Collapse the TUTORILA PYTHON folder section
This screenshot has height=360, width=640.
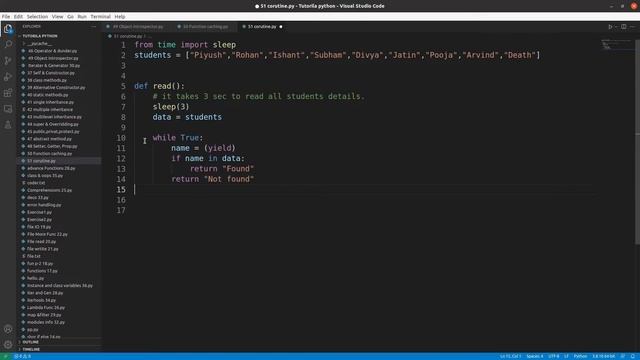pyautogui.click(x=40, y=36)
